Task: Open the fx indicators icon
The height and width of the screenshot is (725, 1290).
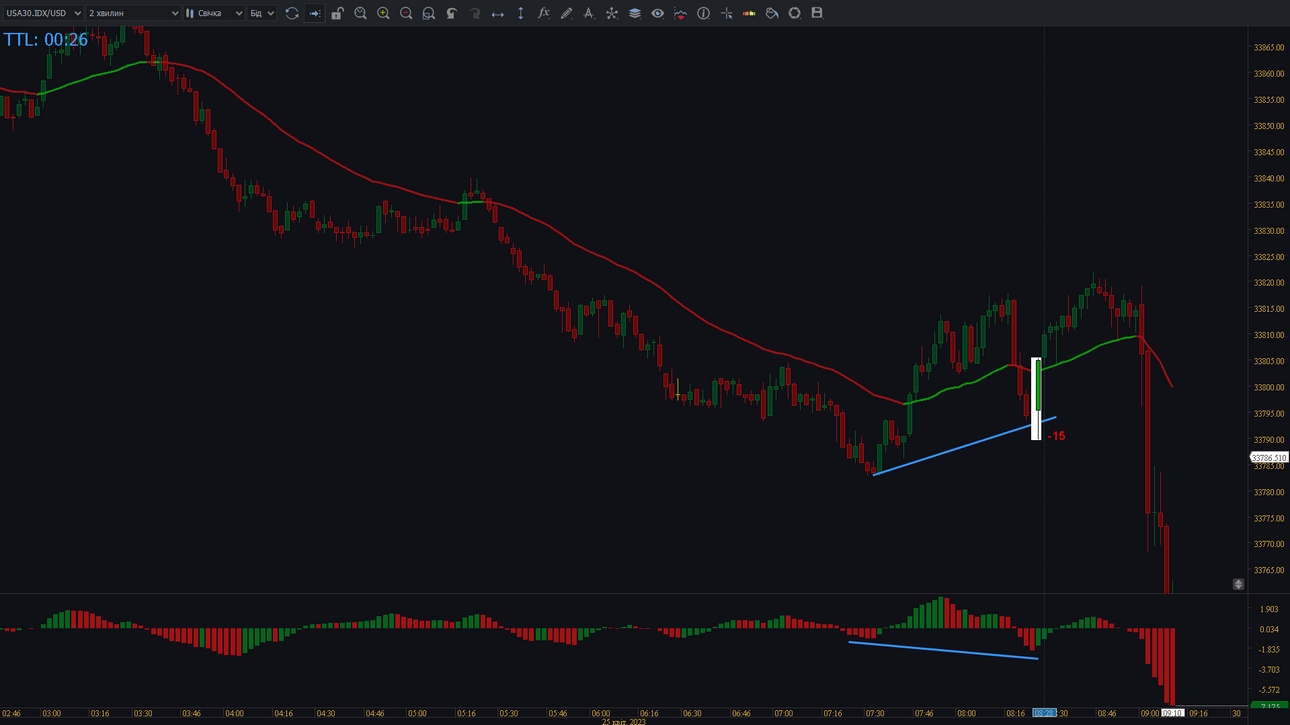Action: [x=544, y=13]
